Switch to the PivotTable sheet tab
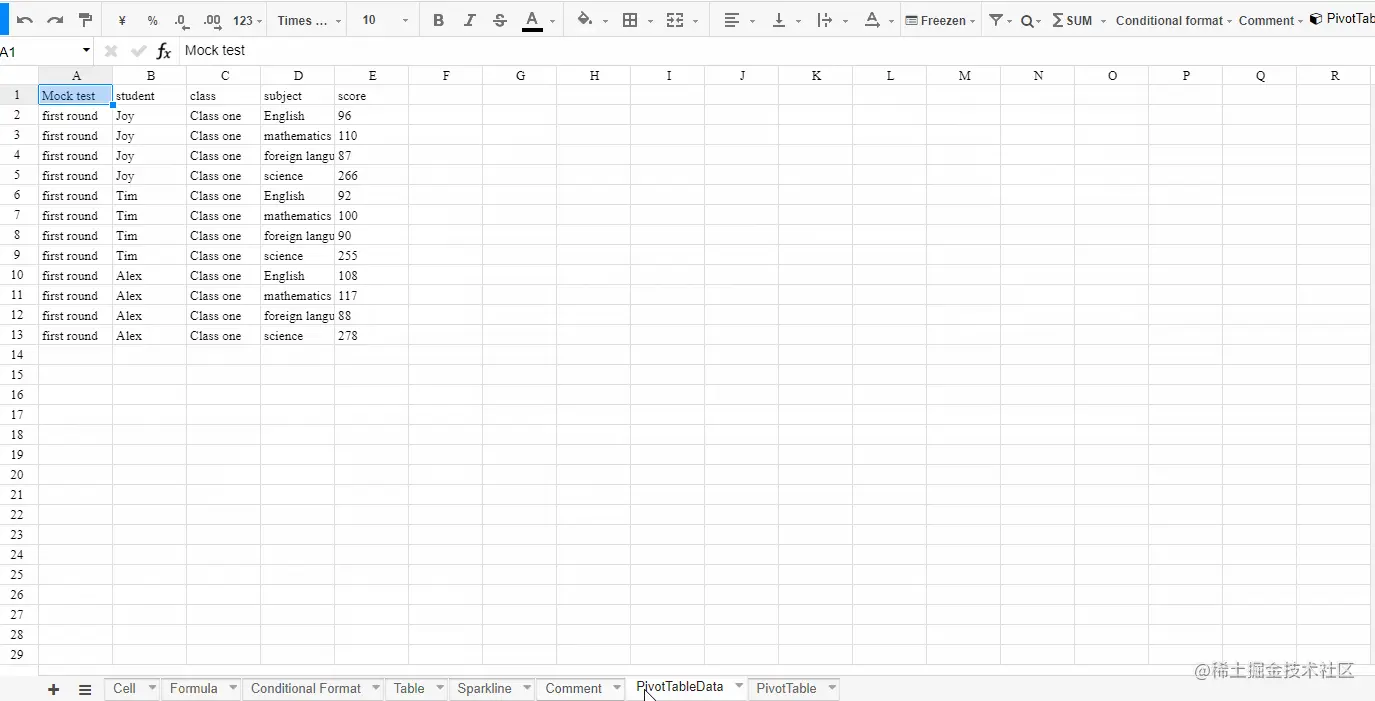The width and height of the screenshot is (1375, 701). (x=786, y=688)
